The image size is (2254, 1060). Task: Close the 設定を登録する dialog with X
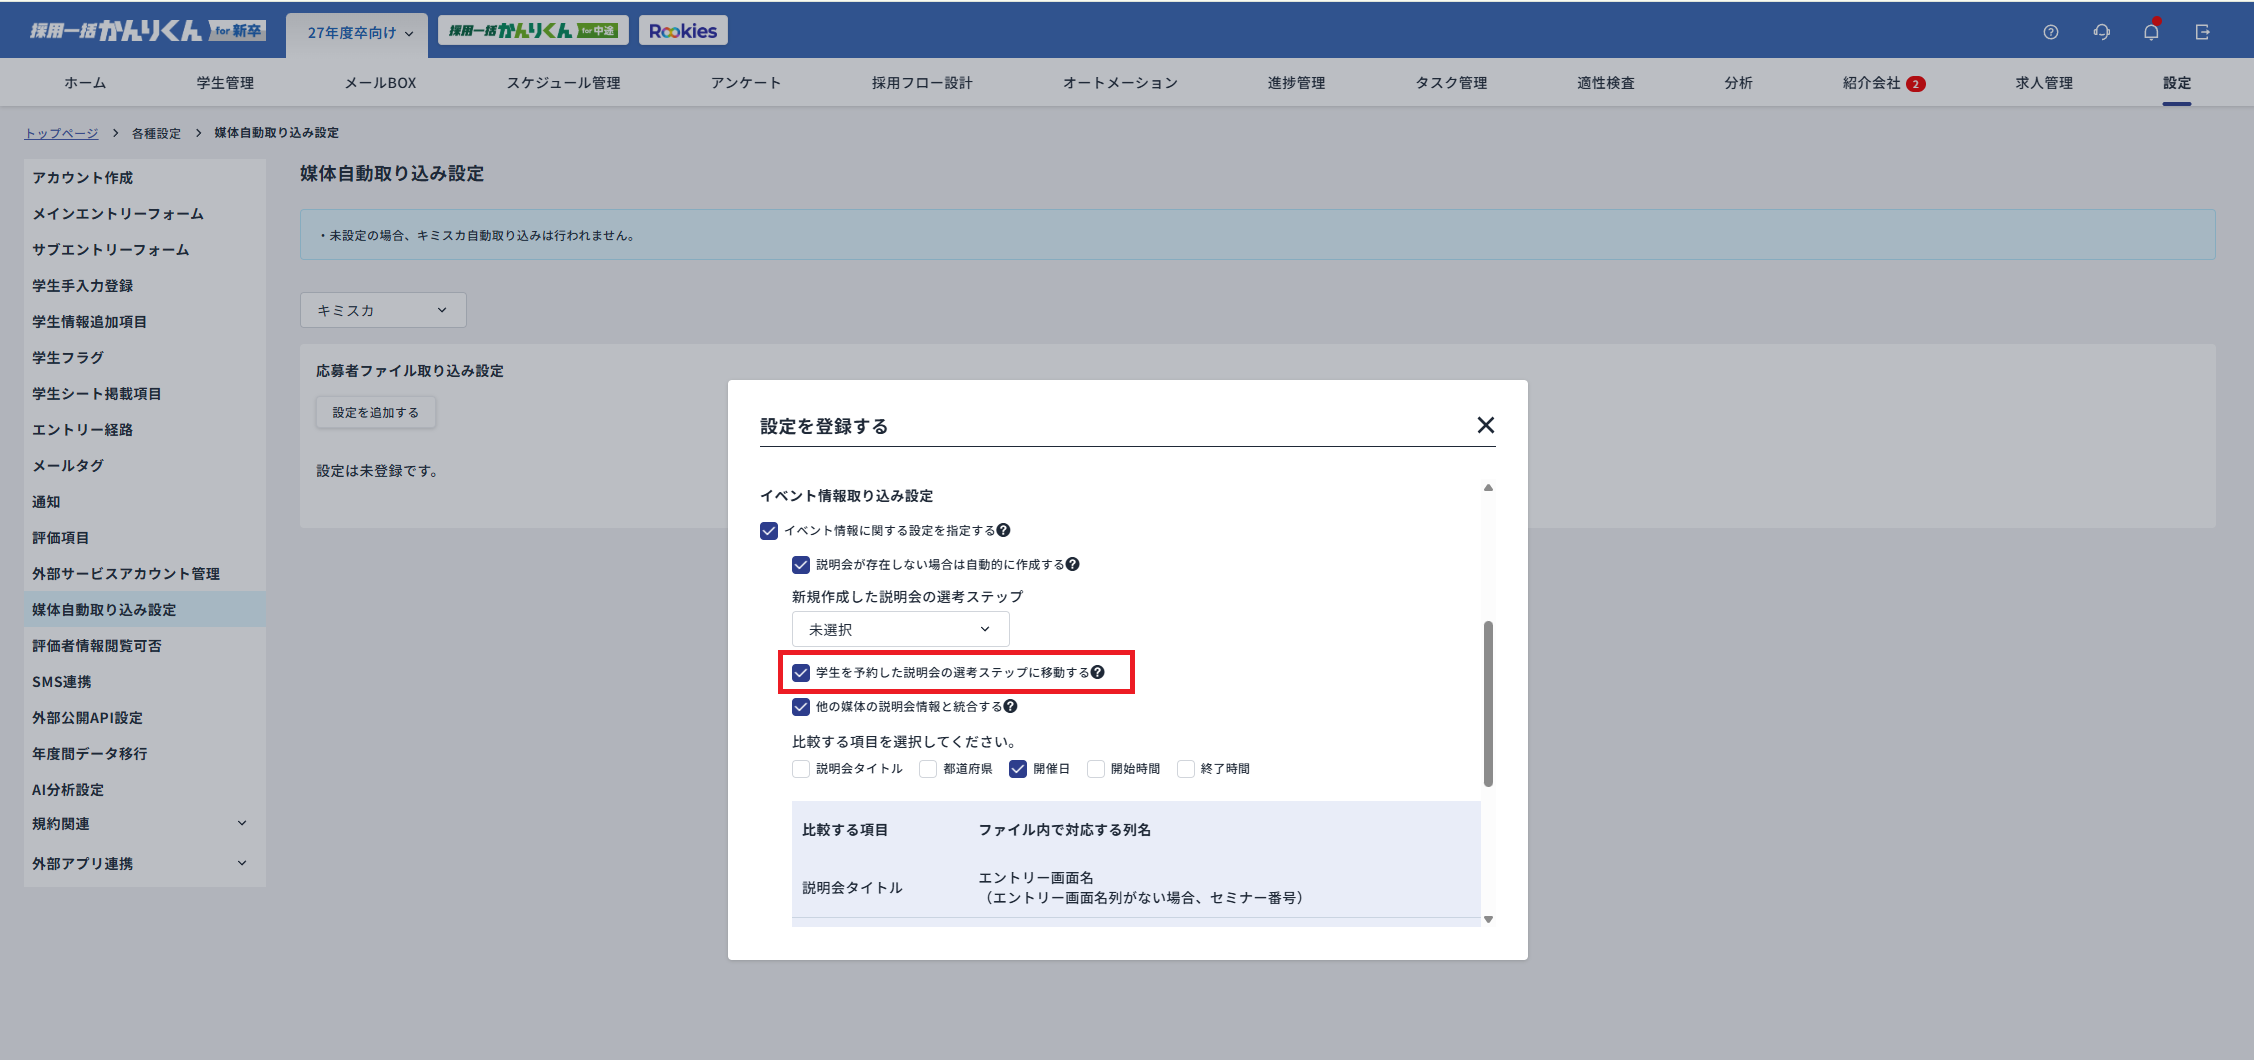pos(1485,425)
